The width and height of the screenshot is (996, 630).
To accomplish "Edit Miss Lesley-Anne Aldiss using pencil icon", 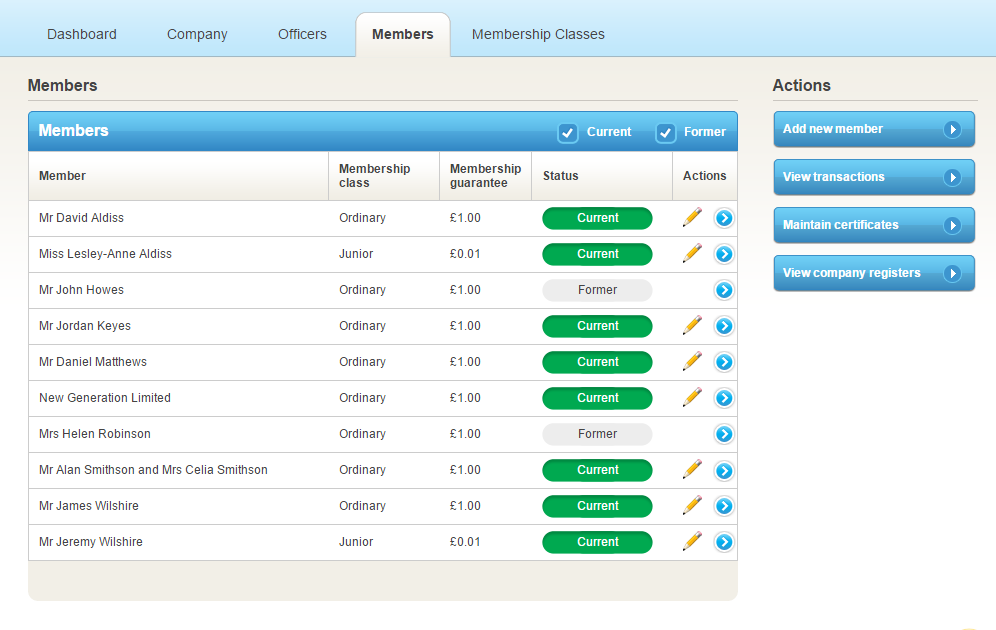I will (x=692, y=253).
